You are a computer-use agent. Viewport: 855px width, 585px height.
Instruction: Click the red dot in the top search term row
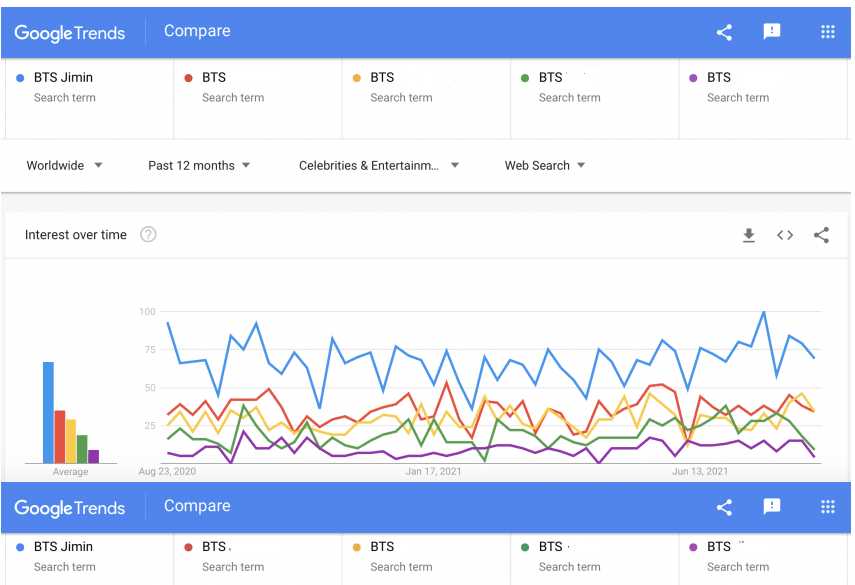(x=189, y=78)
